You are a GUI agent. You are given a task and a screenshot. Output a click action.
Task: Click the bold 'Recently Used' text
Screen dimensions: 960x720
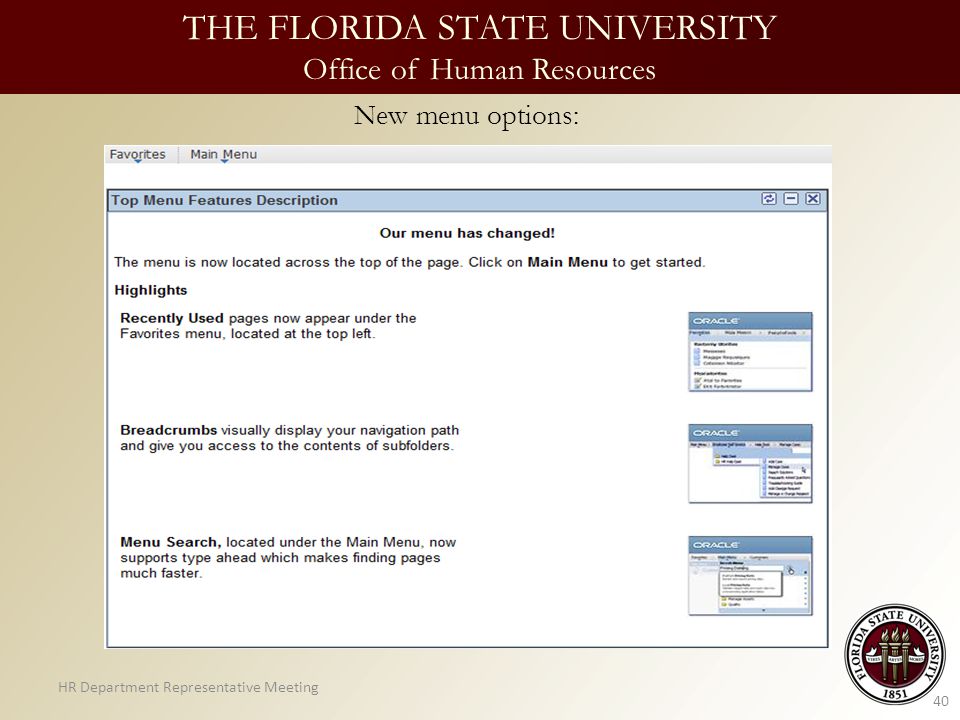coord(172,318)
